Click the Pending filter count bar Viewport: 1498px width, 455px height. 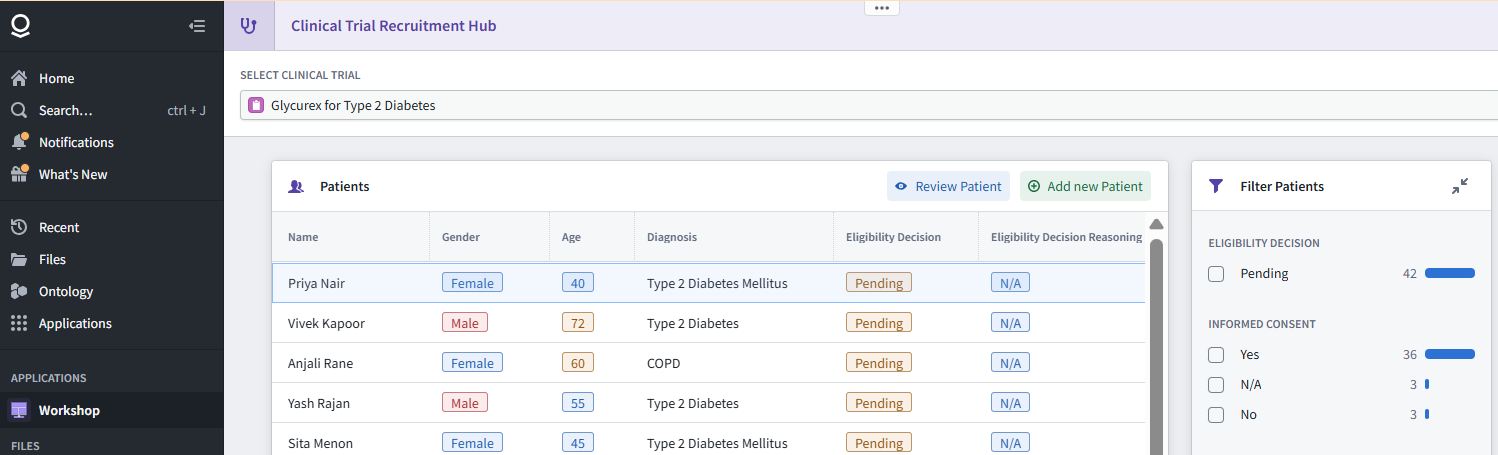[x=1450, y=274]
